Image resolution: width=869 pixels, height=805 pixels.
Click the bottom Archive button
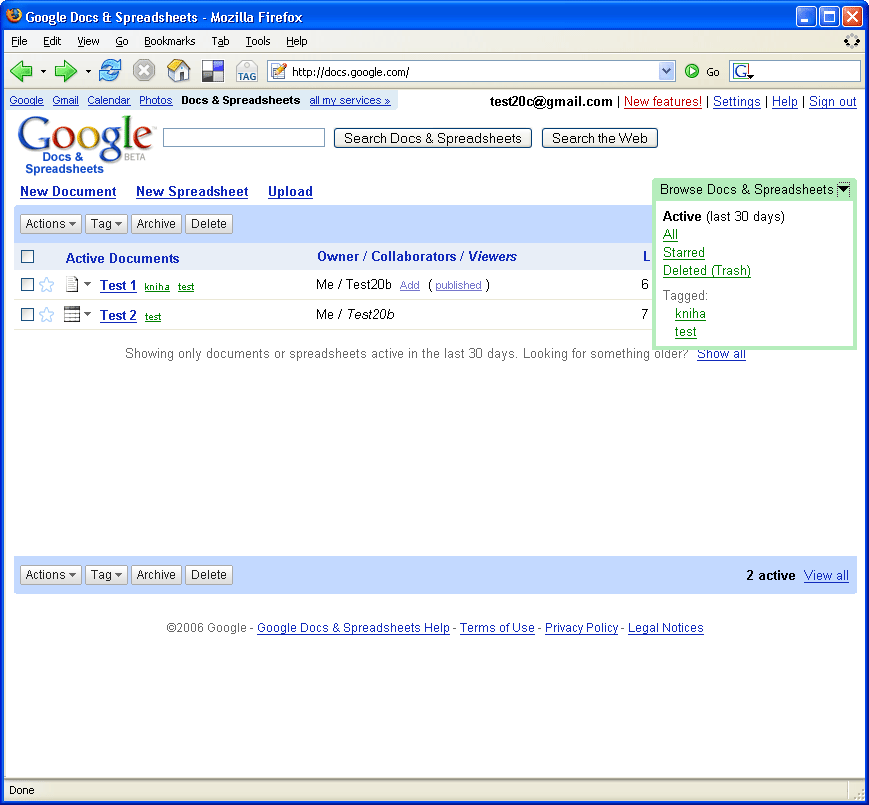(156, 575)
